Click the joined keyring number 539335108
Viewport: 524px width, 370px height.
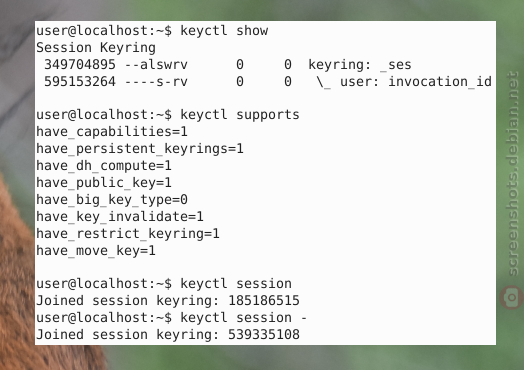tap(264, 335)
